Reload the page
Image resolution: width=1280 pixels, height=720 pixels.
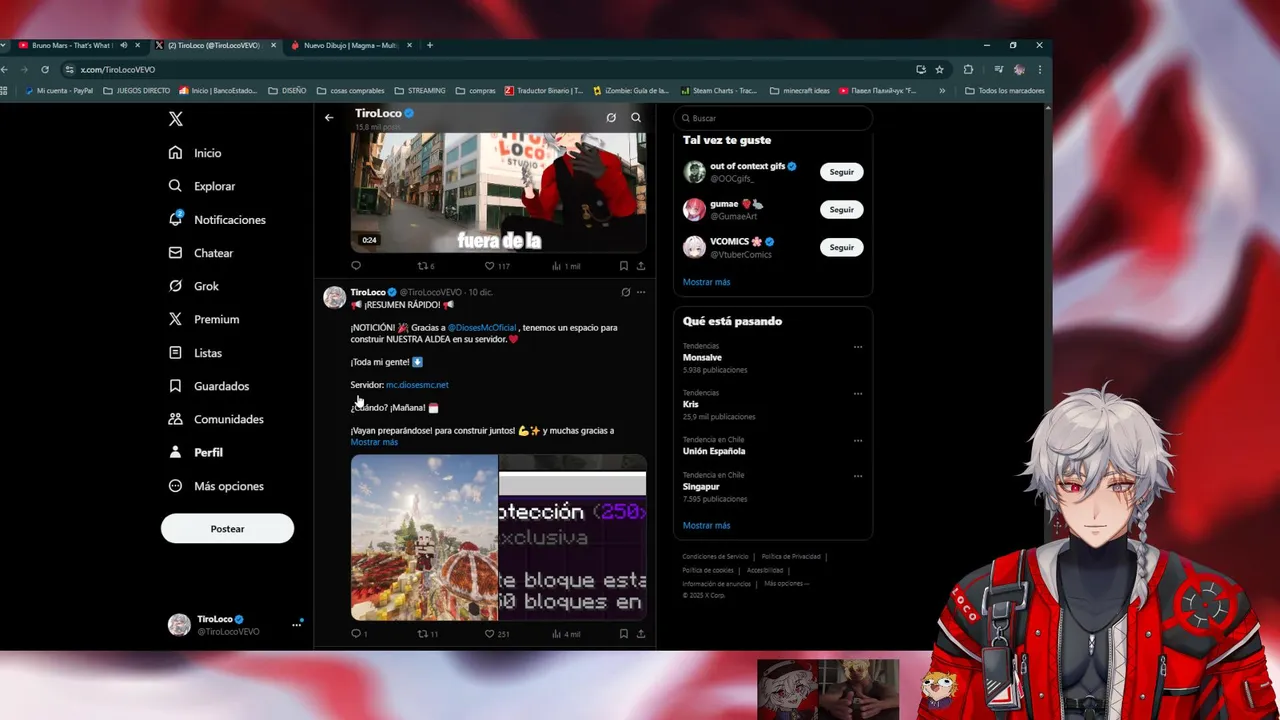click(x=45, y=69)
